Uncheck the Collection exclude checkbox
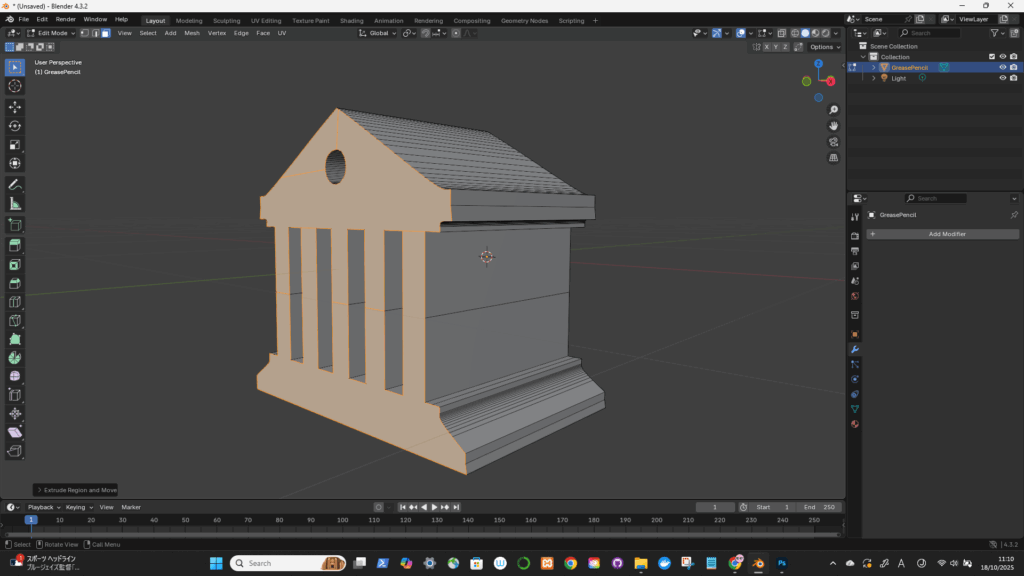The height and width of the screenshot is (576, 1024). click(x=991, y=57)
